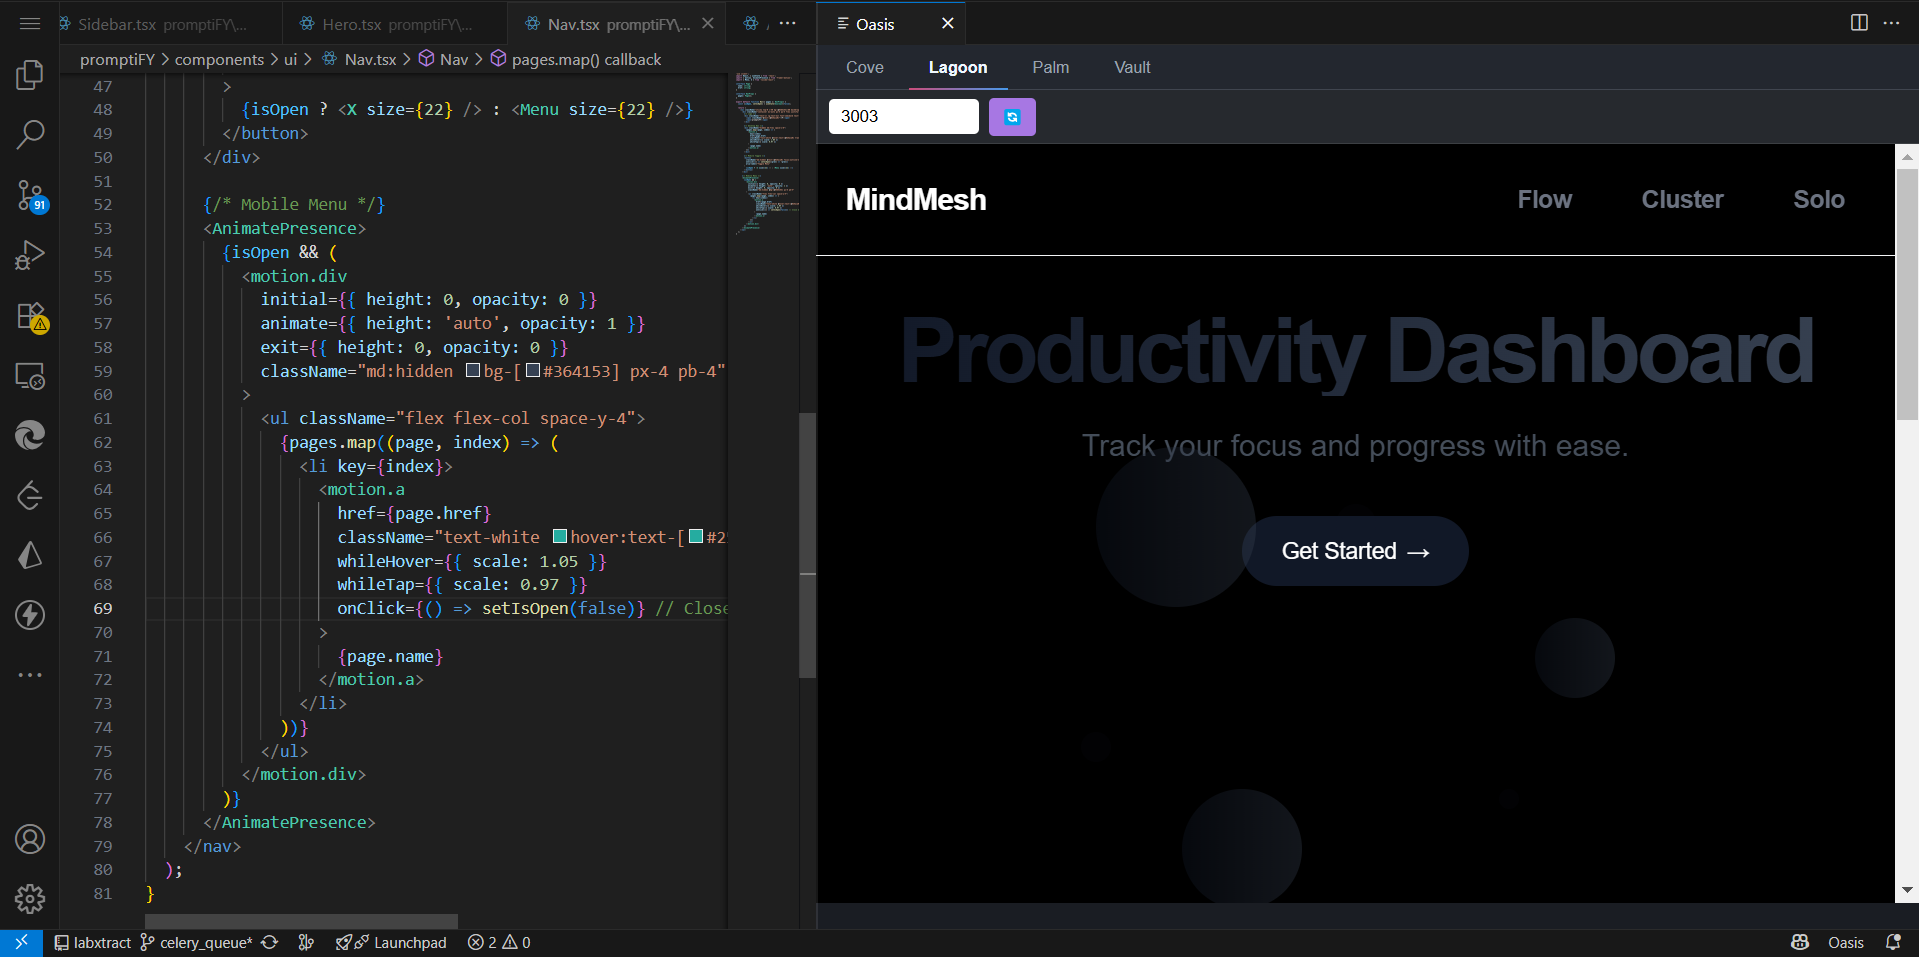The width and height of the screenshot is (1919, 957).
Task: Open the Explorer view
Action: [x=30, y=74]
